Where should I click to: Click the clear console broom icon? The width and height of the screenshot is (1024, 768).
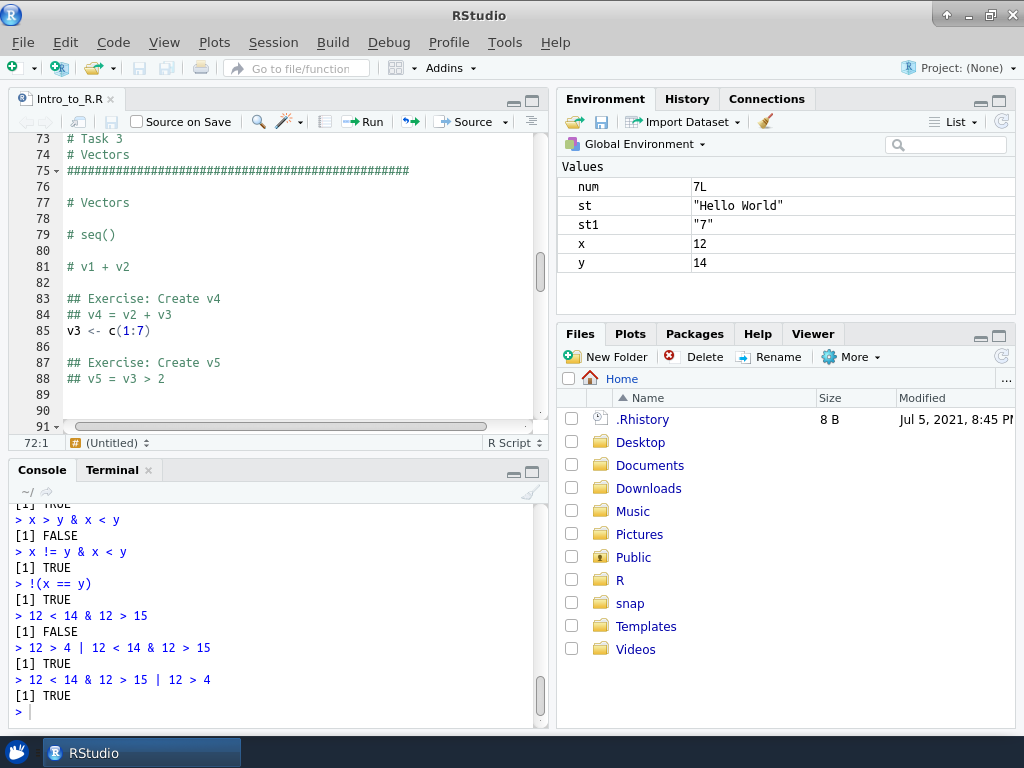click(x=530, y=492)
